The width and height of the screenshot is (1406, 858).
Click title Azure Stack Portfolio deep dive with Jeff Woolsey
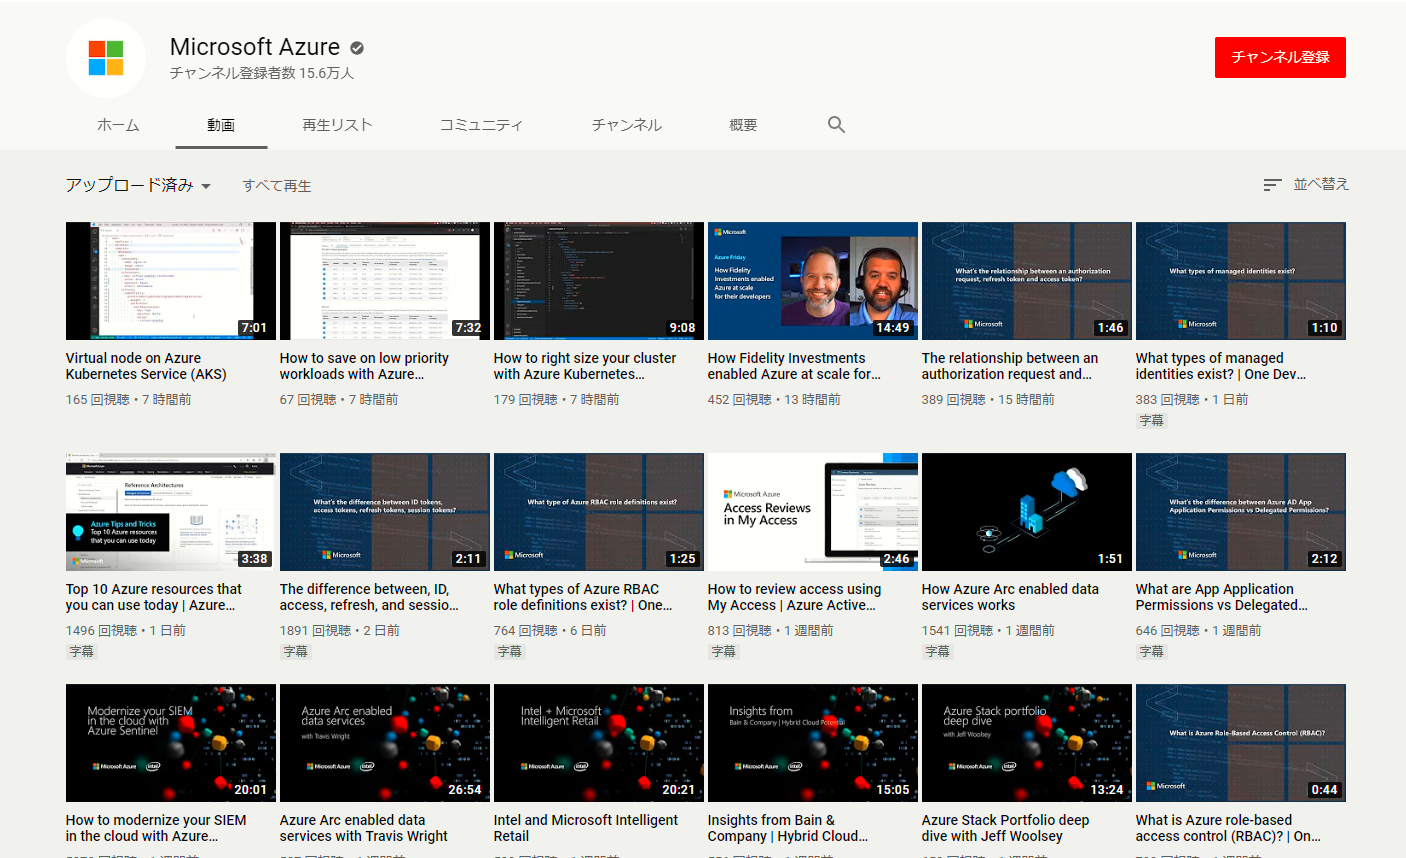tap(1005, 828)
